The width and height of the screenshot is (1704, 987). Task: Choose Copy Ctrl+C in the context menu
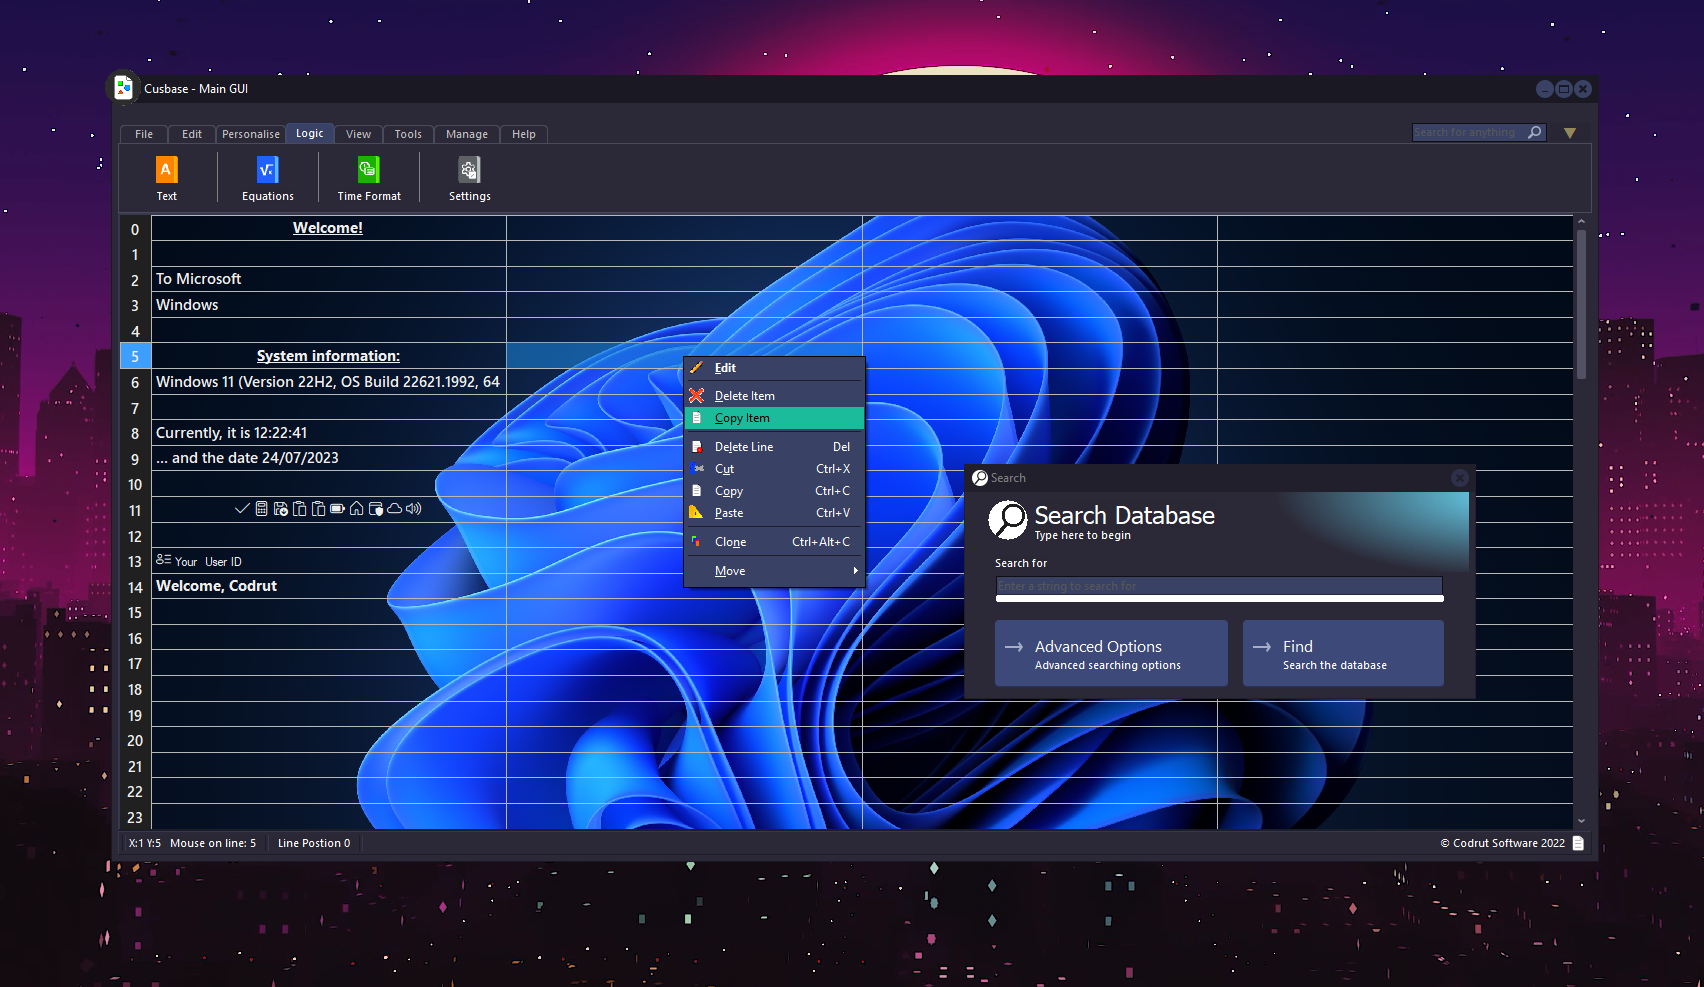click(x=774, y=491)
